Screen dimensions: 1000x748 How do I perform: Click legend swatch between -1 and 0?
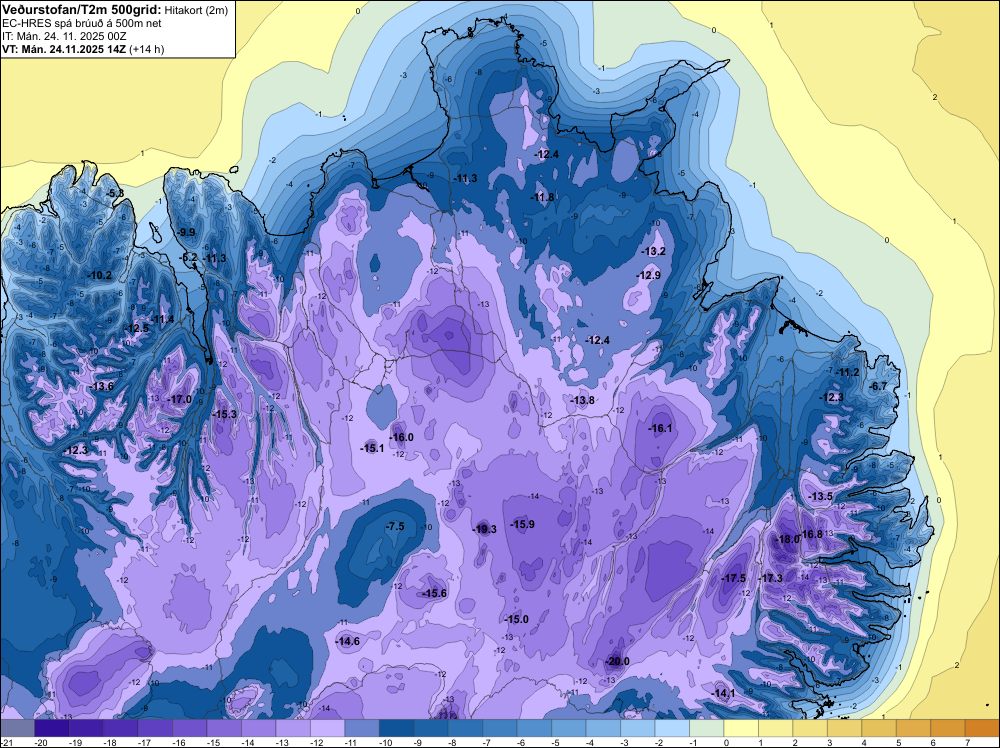pyautogui.click(x=707, y=728)
